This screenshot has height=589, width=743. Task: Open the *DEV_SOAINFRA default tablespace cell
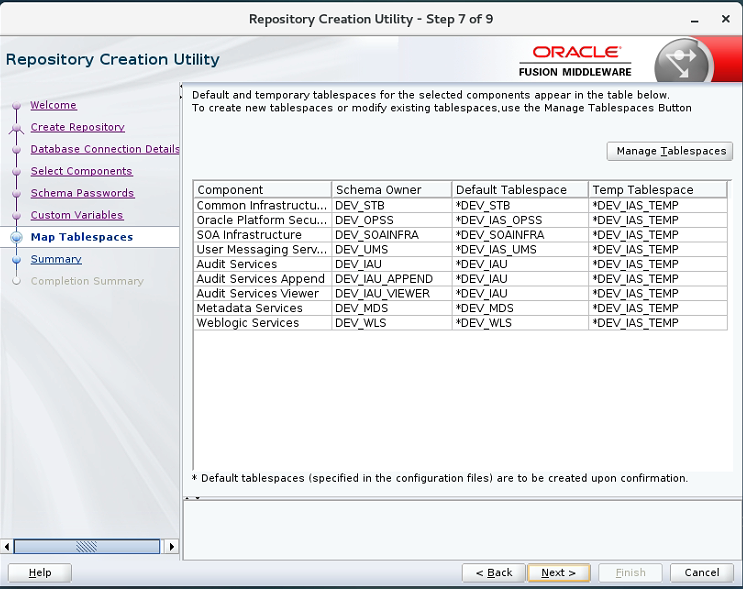pos(520,235)
